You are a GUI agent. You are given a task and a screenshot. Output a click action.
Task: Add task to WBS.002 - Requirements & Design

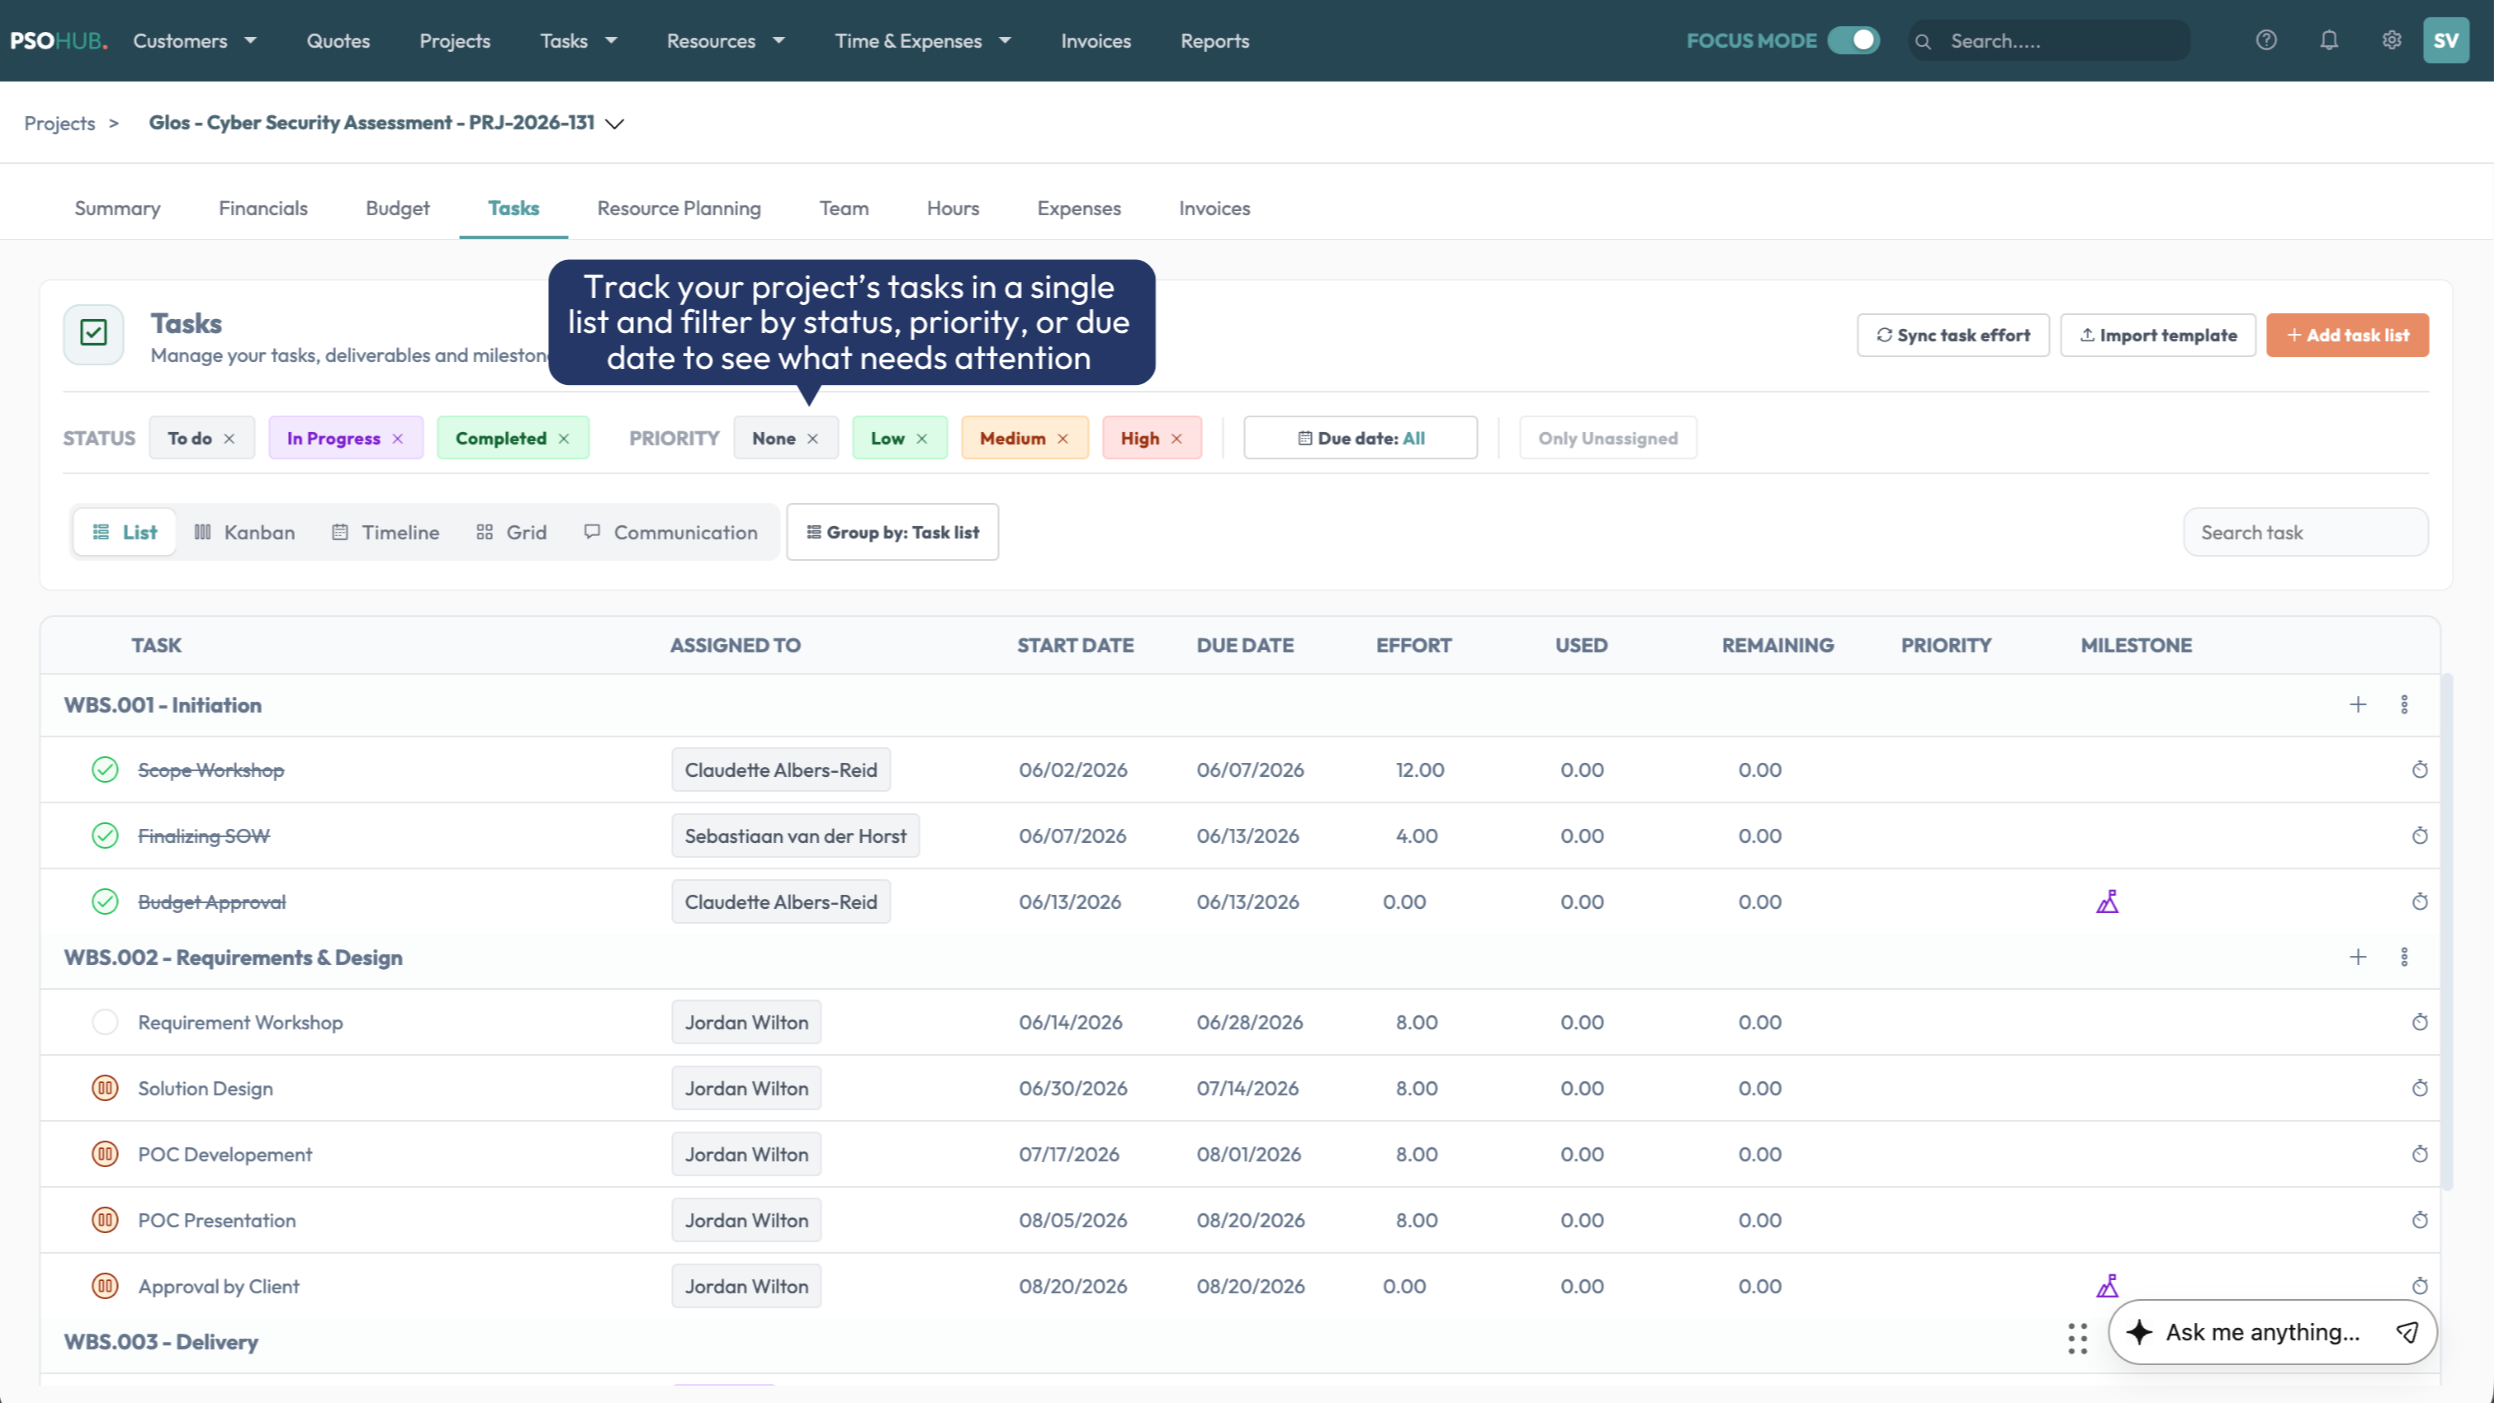[x=2358, y=957]
